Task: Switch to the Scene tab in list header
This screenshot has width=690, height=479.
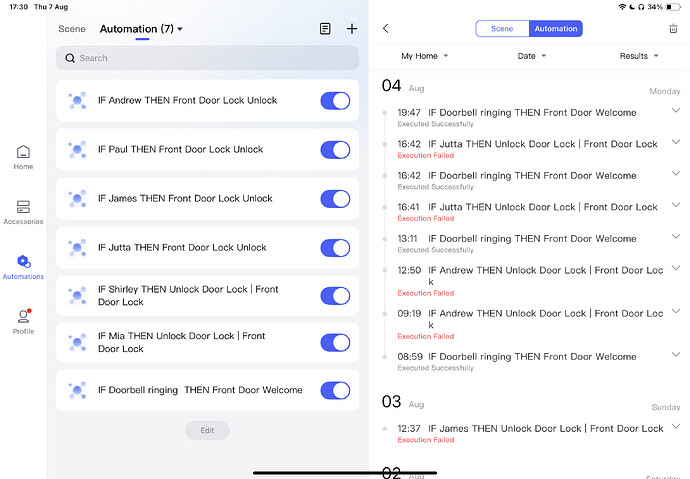Action: (72, 29)
